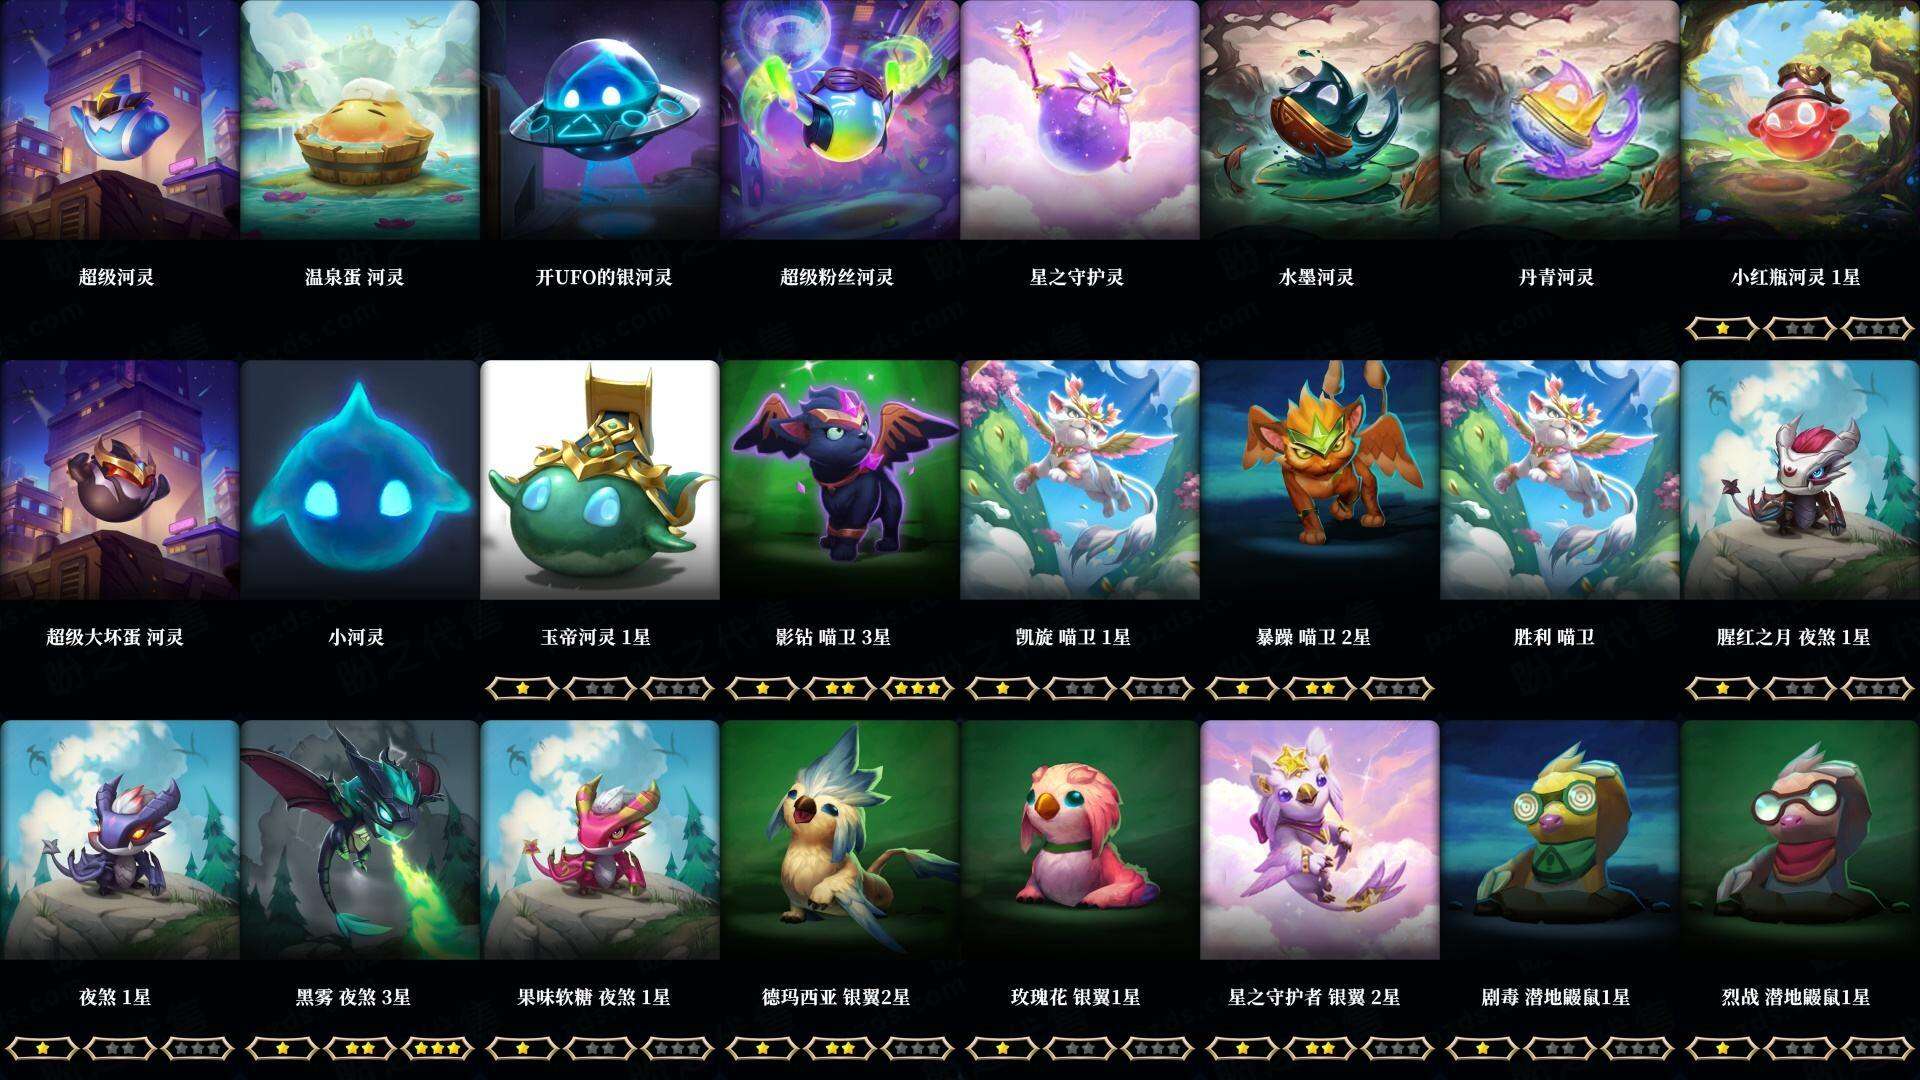Click the 烈战 潜地鼹鼠 goggled mole card
Viewport: 1920px width, 1080px height.
point(1800,840)
